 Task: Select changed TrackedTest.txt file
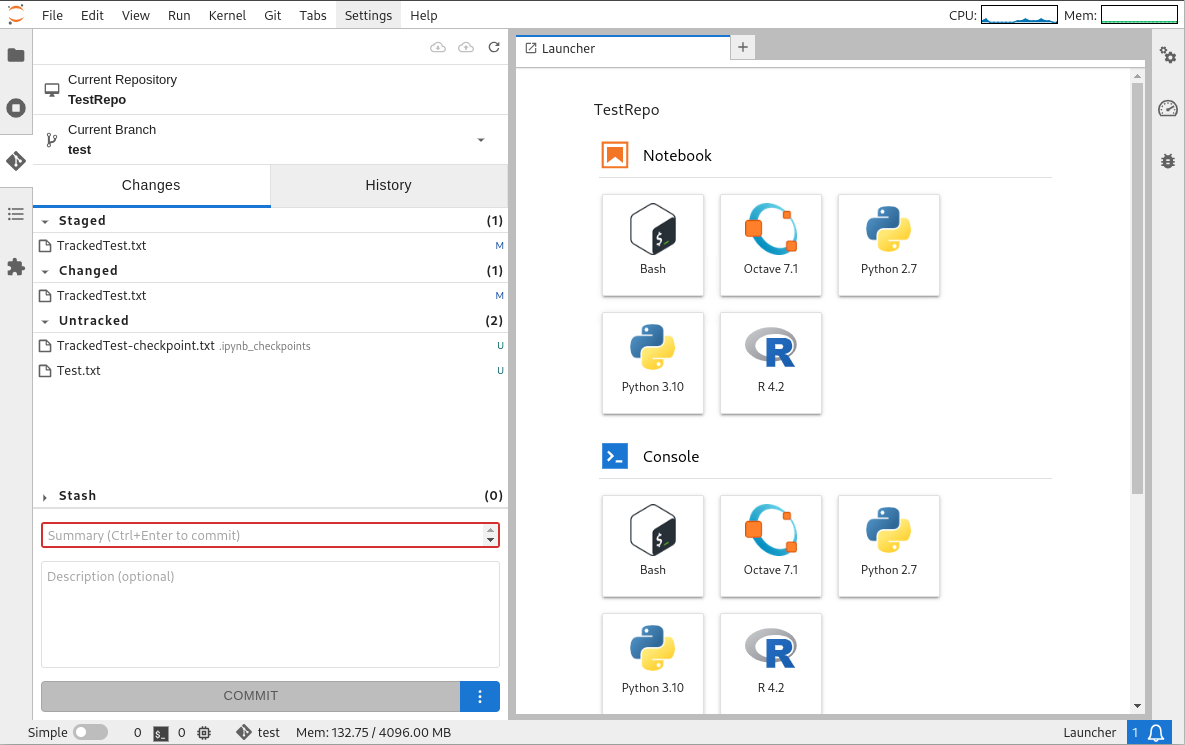click(x=270, y=296)
